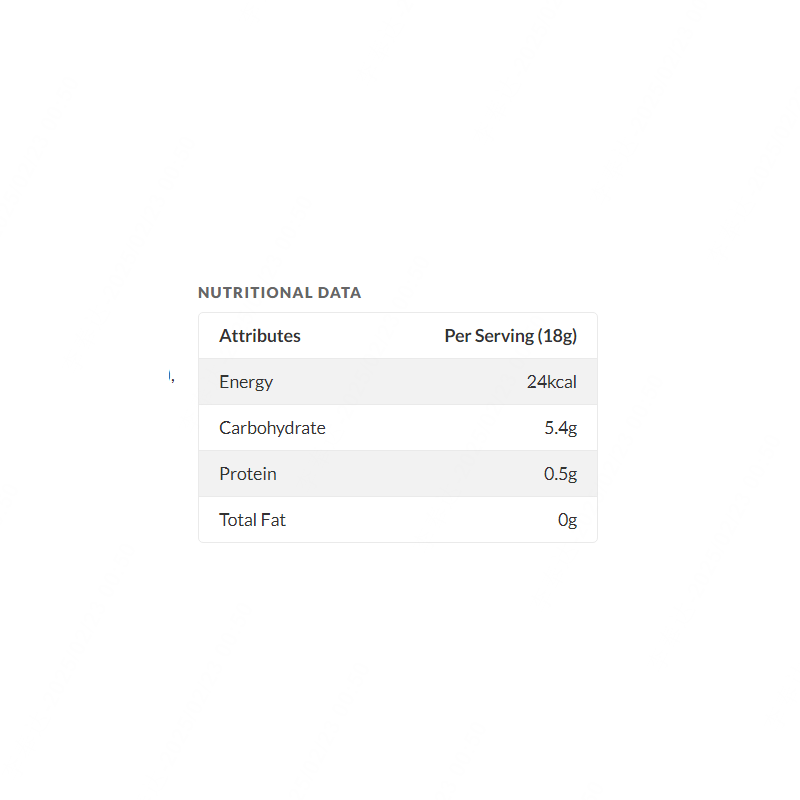Click the Attributes column header
The height and width of the screenshot is (800, 800).
(x=260, y=336)
